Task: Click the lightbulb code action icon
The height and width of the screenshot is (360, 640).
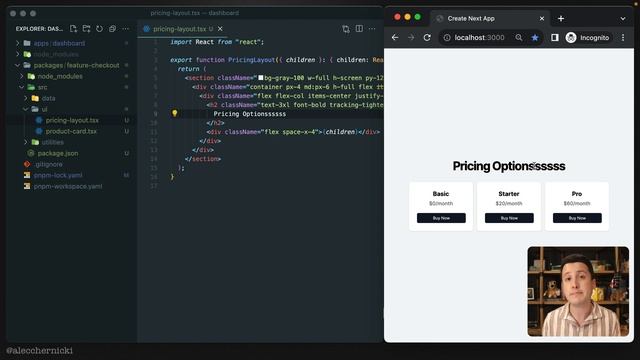Action: [175, 113]
